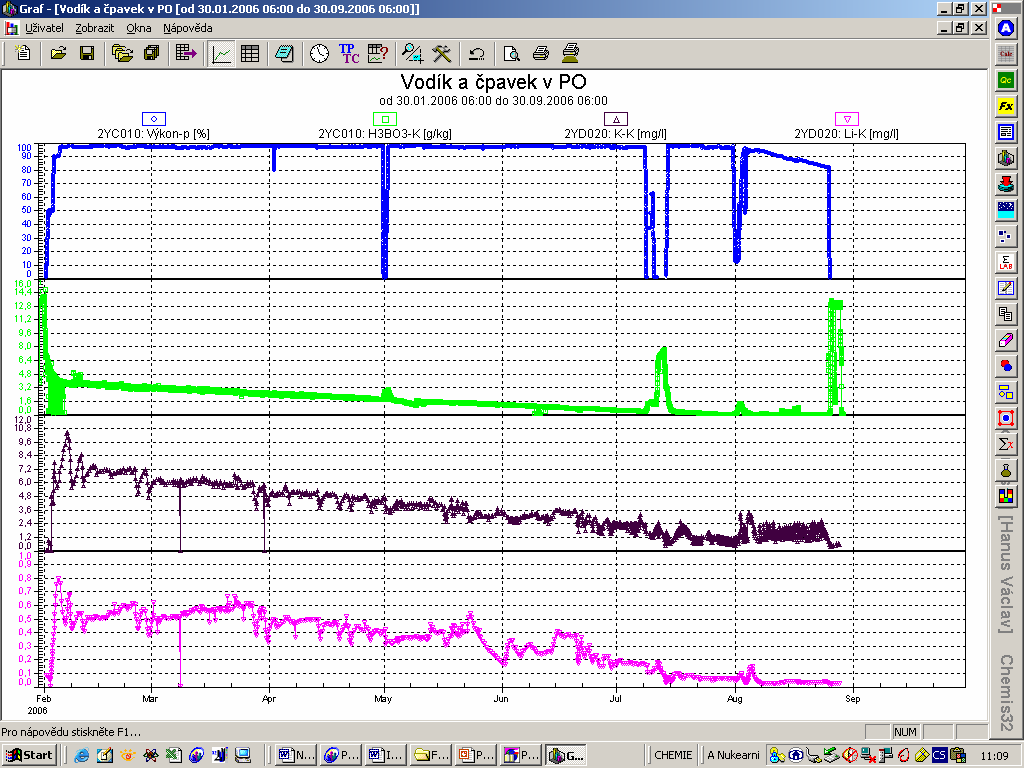Open the Zobrazit menu

point(95,28)
